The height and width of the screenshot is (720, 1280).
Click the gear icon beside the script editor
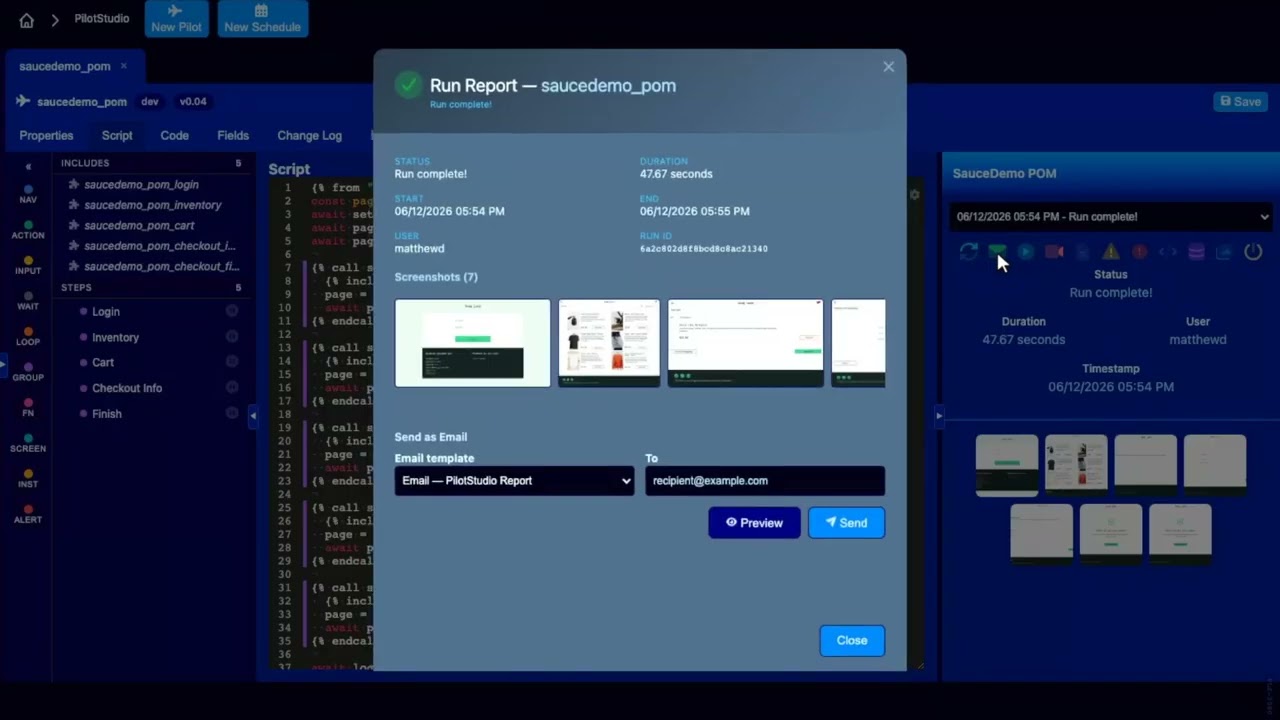pos(914,195)
